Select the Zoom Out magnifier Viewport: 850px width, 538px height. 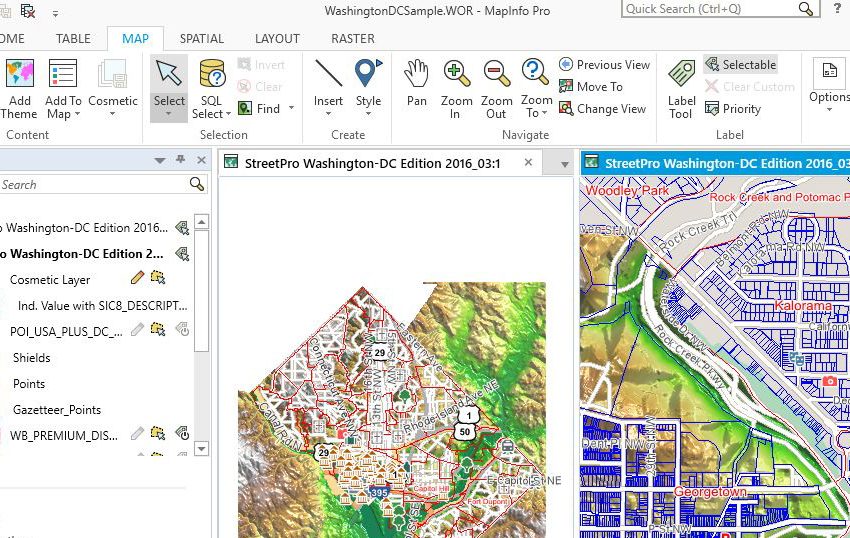click(497, 89)
